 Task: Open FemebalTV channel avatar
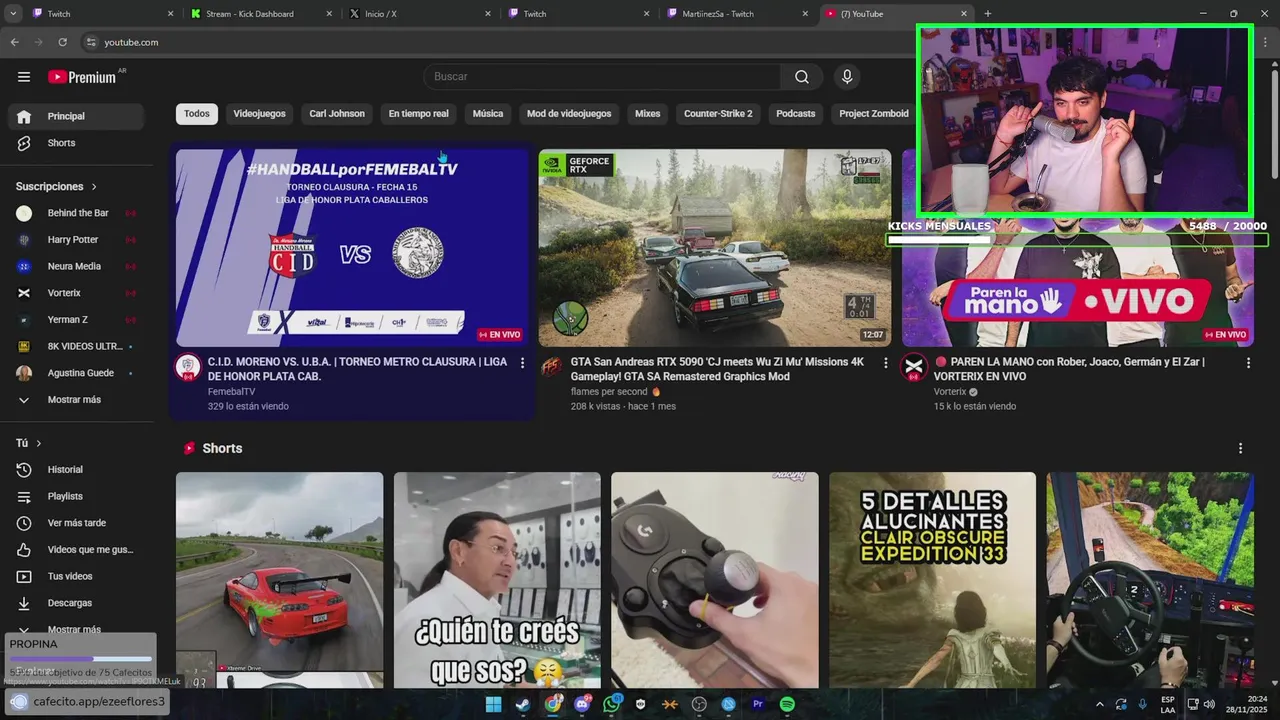pos(188,367)
